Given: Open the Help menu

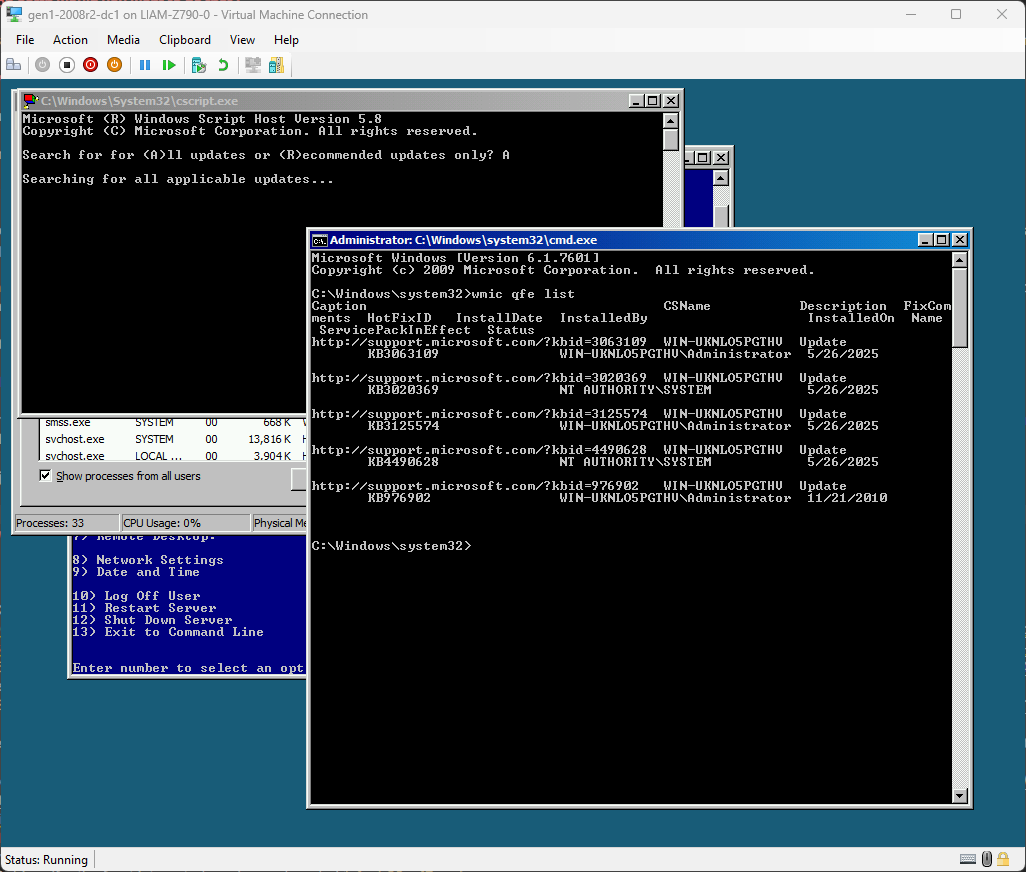Looking at the screenshot, I should (286, 40).
